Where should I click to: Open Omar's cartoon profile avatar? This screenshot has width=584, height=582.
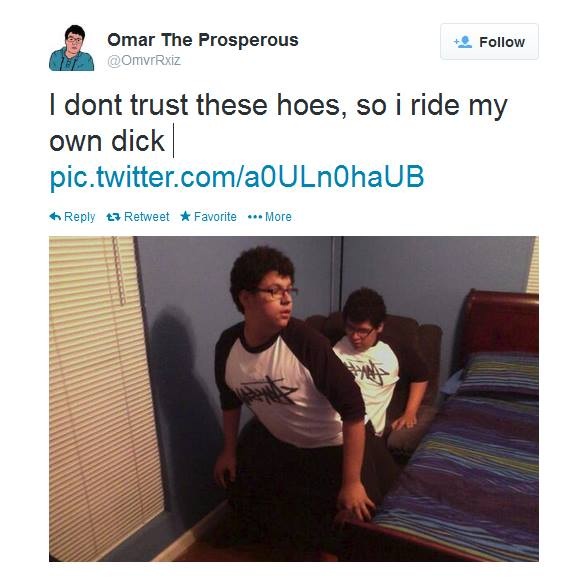[x=72, y=48]
